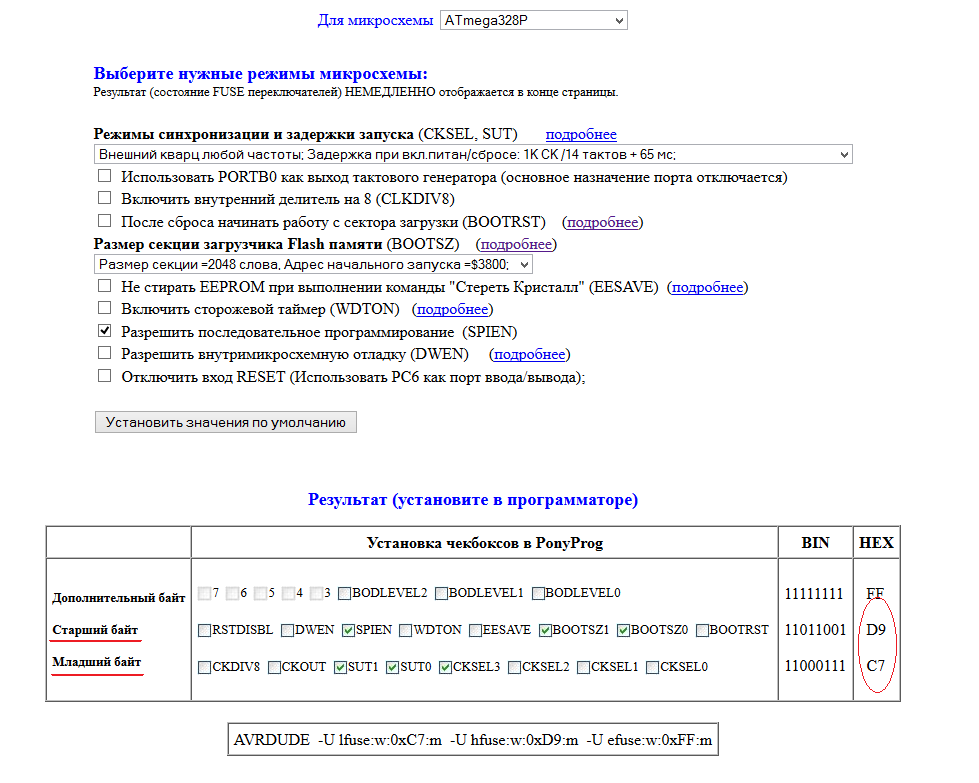Image resolution: width=979 pixels, height=783 pixels.
Task: Enable the CLKDIV8 internal divider checkbox
Action: pos(105,198)
